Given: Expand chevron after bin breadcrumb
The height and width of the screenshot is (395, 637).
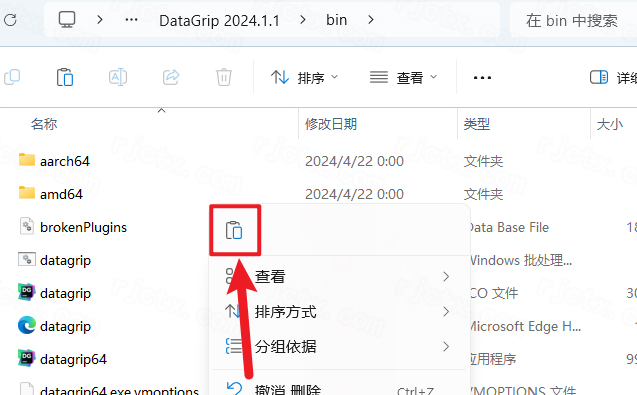Looking at the screenshot, I should click(370, 20).
